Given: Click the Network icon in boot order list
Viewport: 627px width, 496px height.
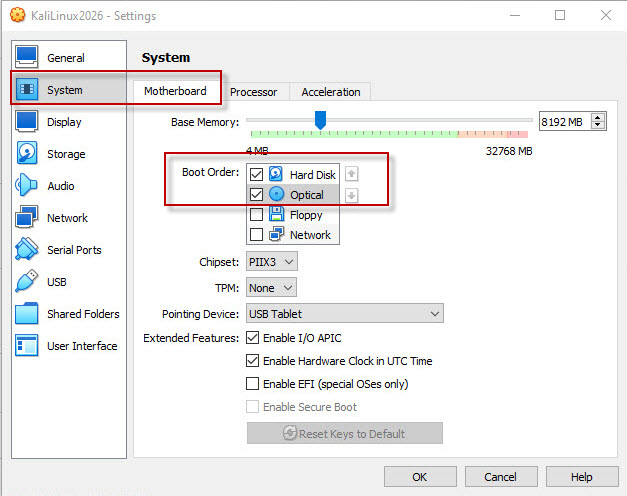Looking at the screenshot, I should (x=276, y=234).
